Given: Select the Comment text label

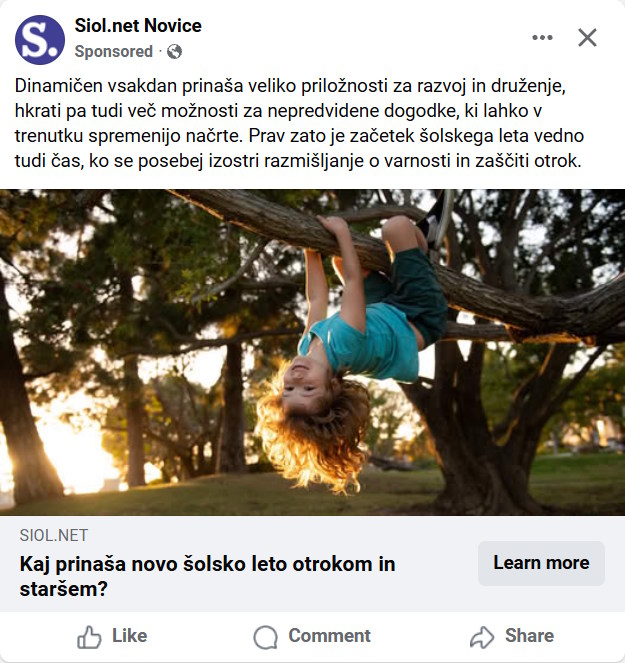Looking at the screenshot, I should pos(329,636).
